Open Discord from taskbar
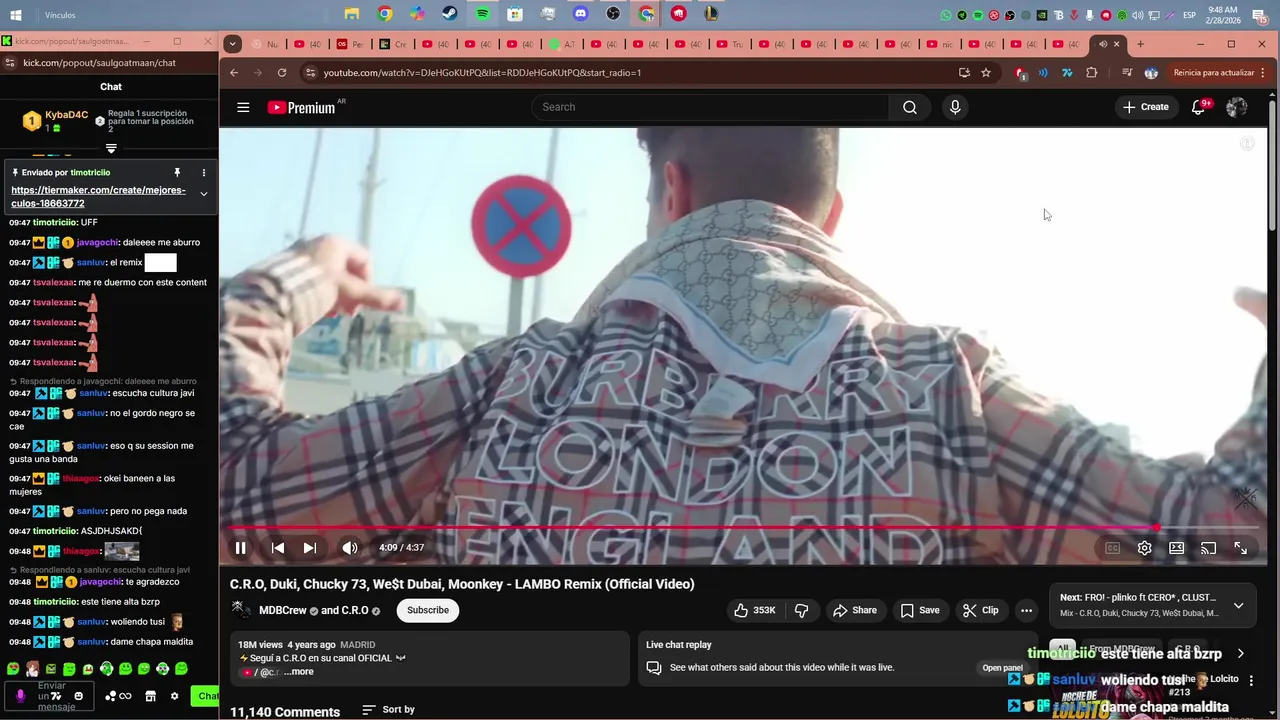The width and height of the screenshot is (1280, 720). click(x=580, y=14)
